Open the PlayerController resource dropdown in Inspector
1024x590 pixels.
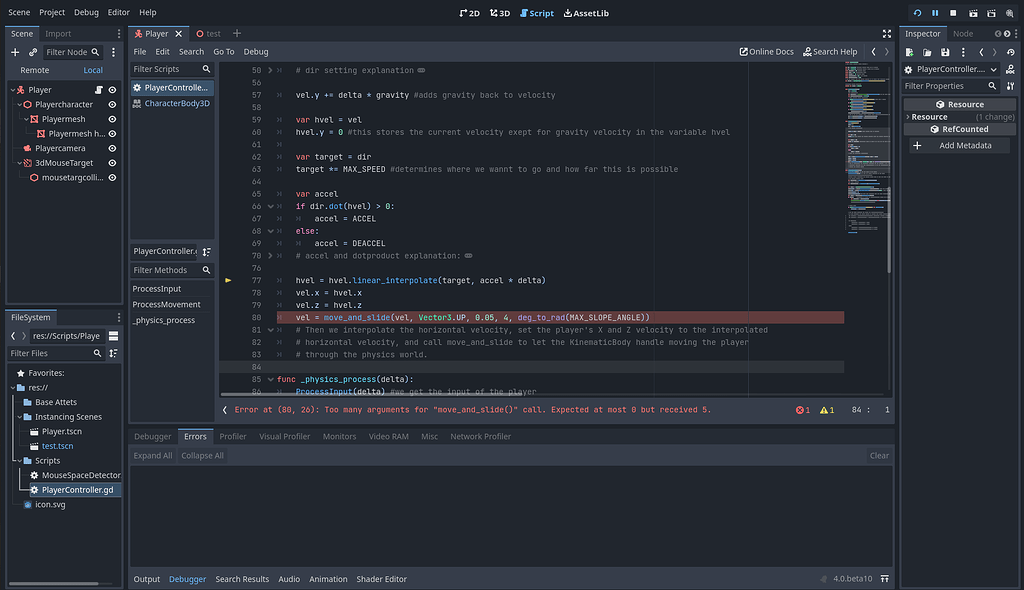(x=992, y=69)
